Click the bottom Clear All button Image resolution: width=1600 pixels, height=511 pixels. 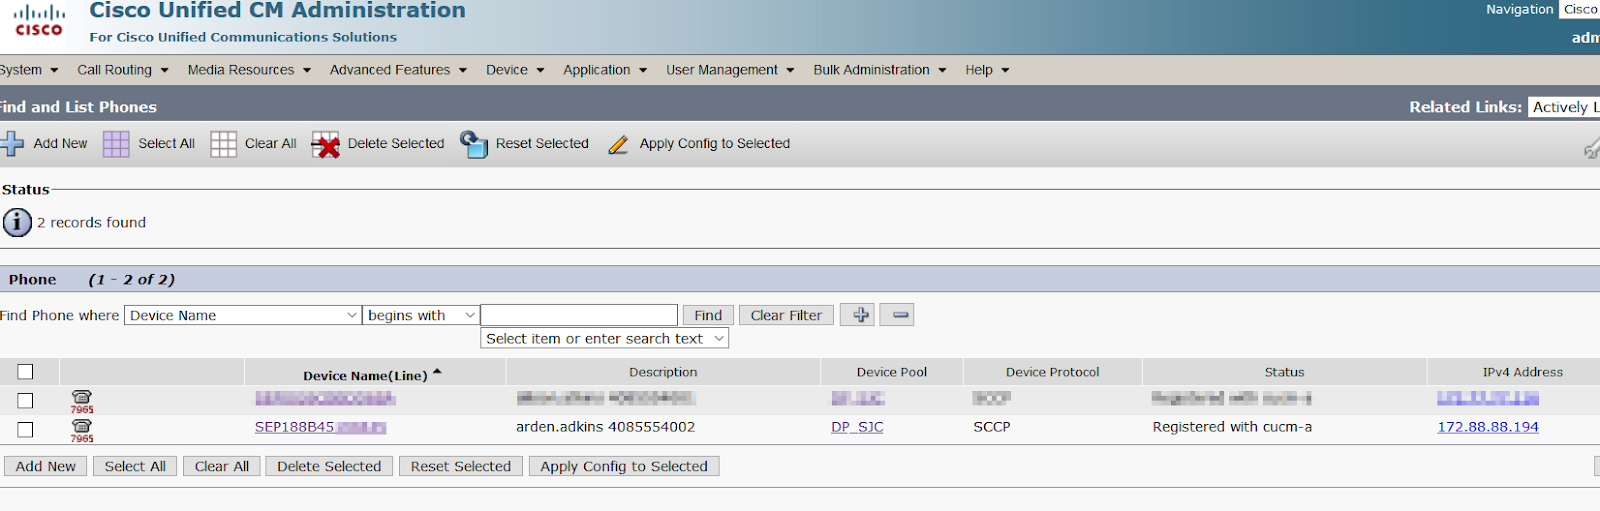[222, 466]
